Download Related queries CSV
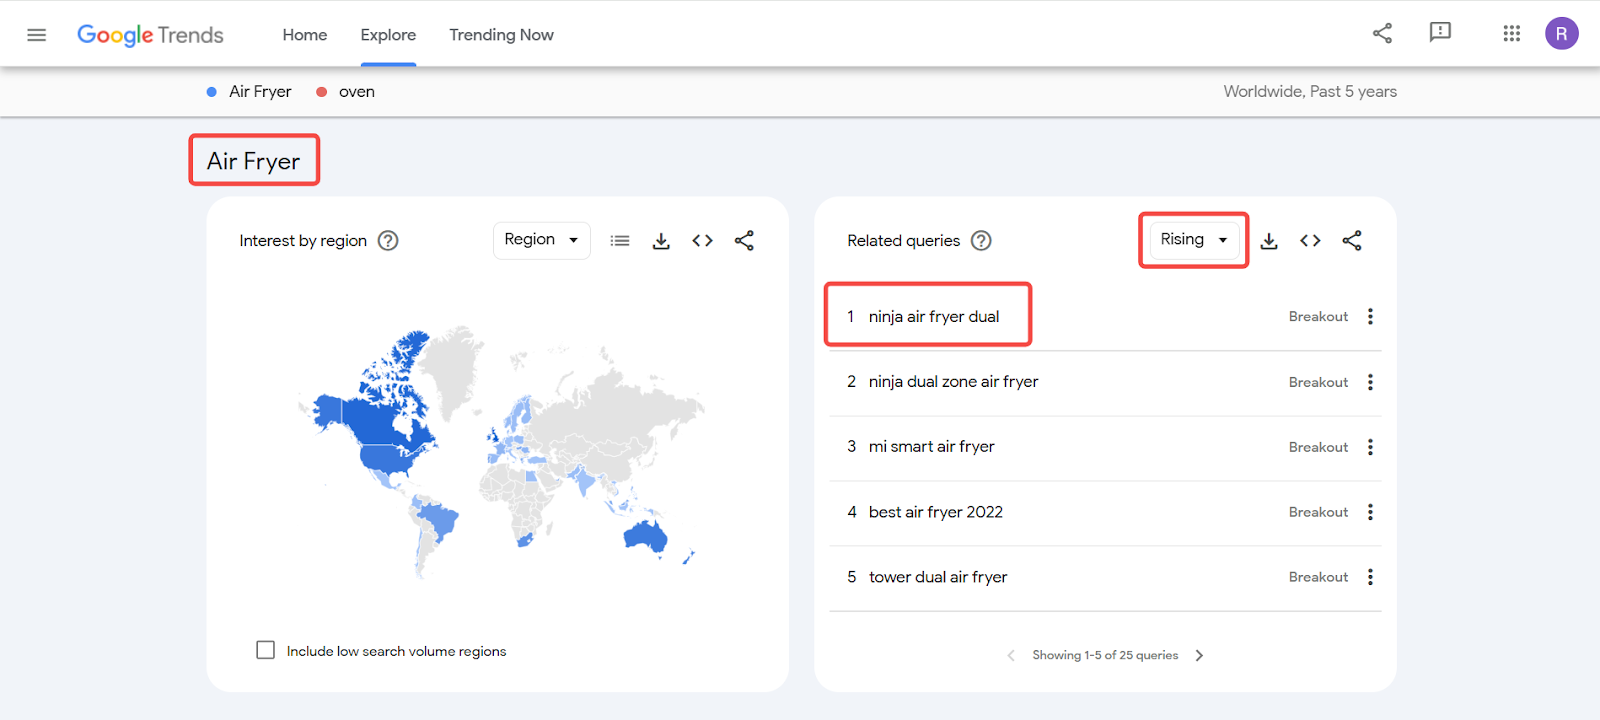The image size is (1600, 720). point(1269,241)
